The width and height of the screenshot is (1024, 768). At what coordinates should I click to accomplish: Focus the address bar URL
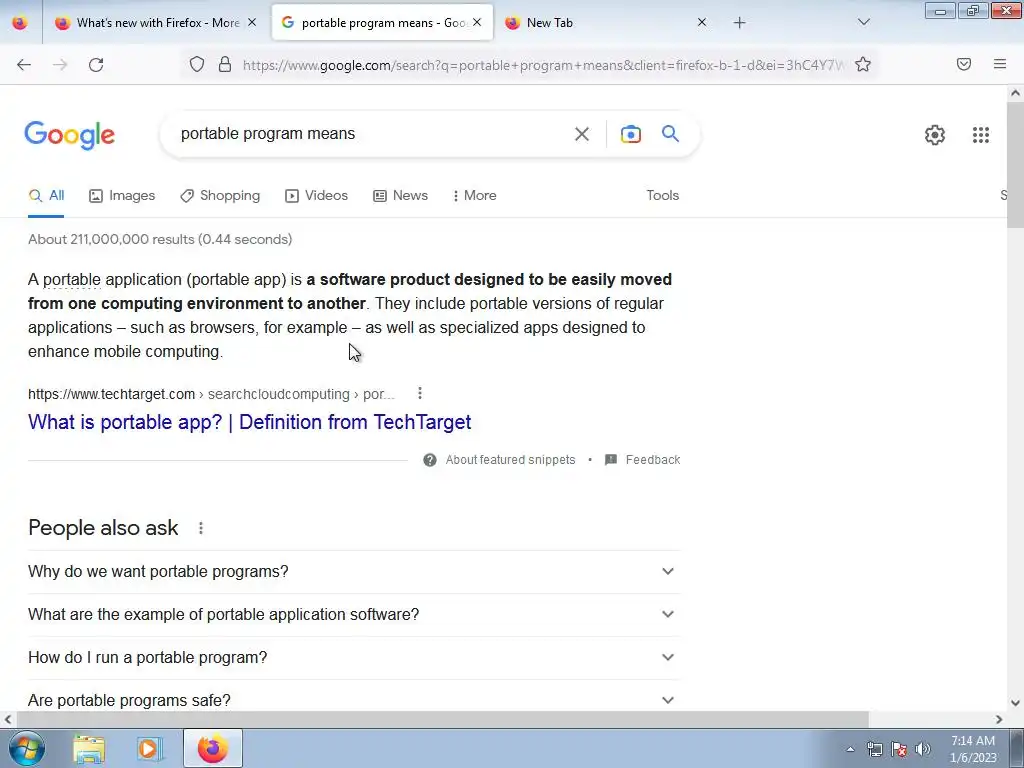(x=543, y=65)
